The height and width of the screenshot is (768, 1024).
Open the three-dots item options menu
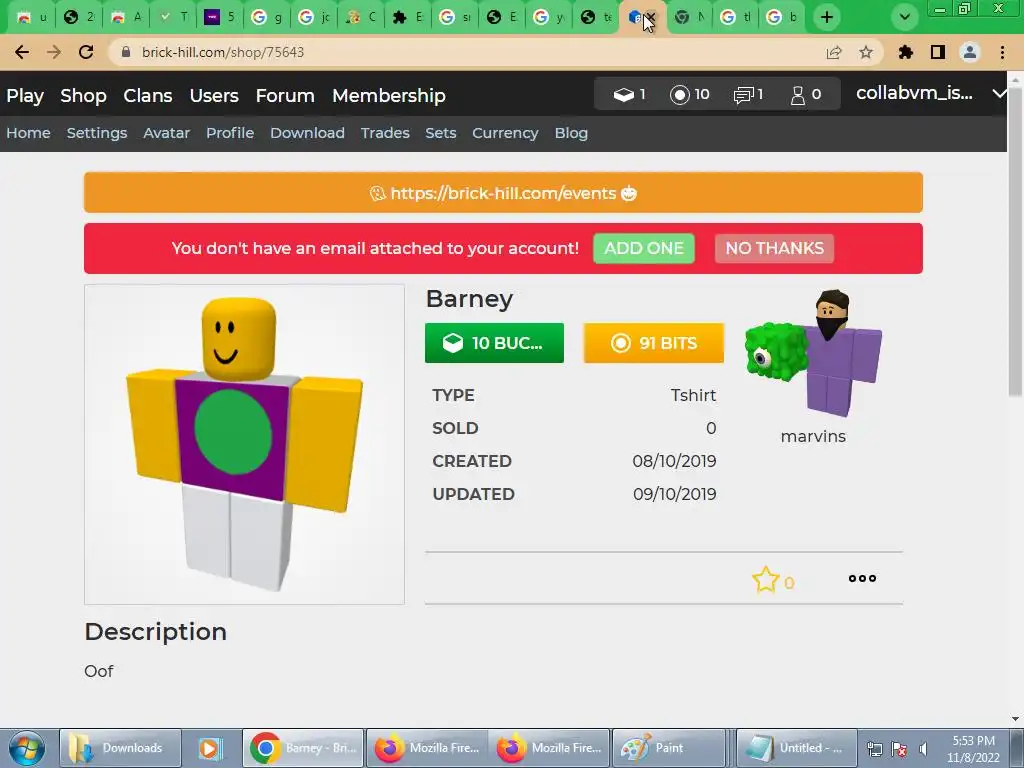pyautogui.click(x=862, y=578)
